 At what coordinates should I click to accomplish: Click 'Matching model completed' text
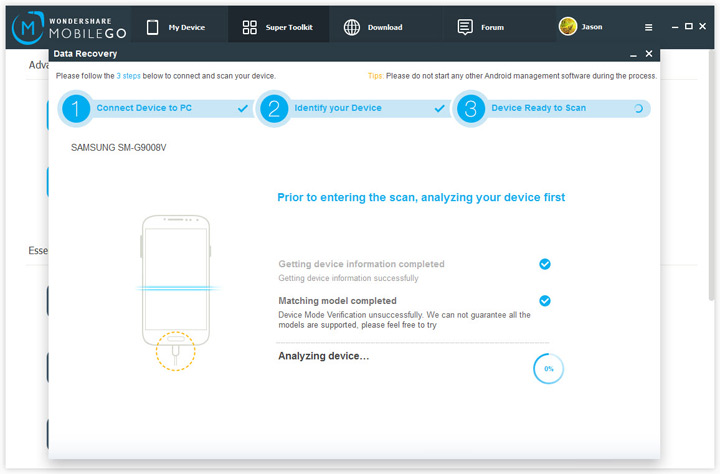point(338,301)
